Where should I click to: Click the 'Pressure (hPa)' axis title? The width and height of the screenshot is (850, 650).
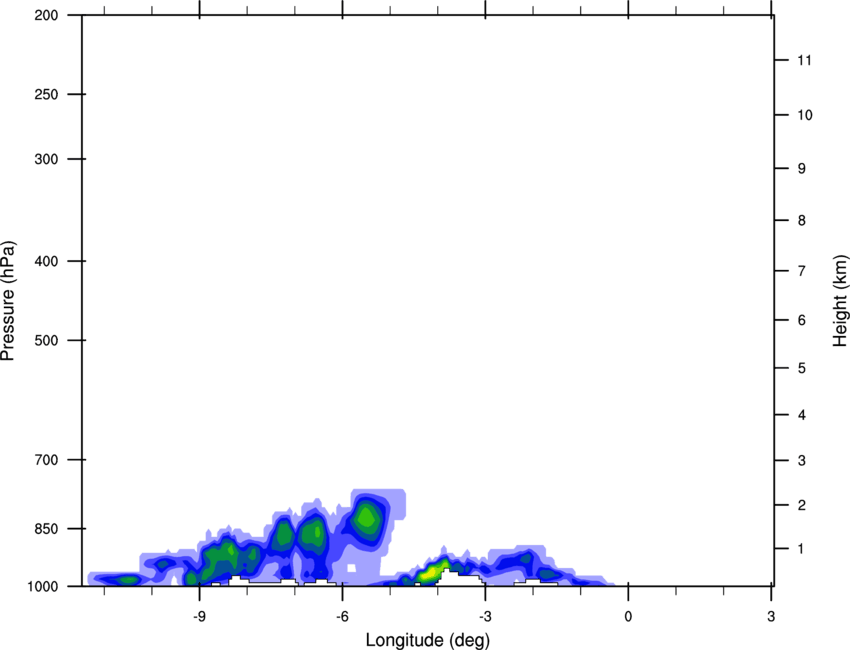pyautogui.click(x=8, y=301)
